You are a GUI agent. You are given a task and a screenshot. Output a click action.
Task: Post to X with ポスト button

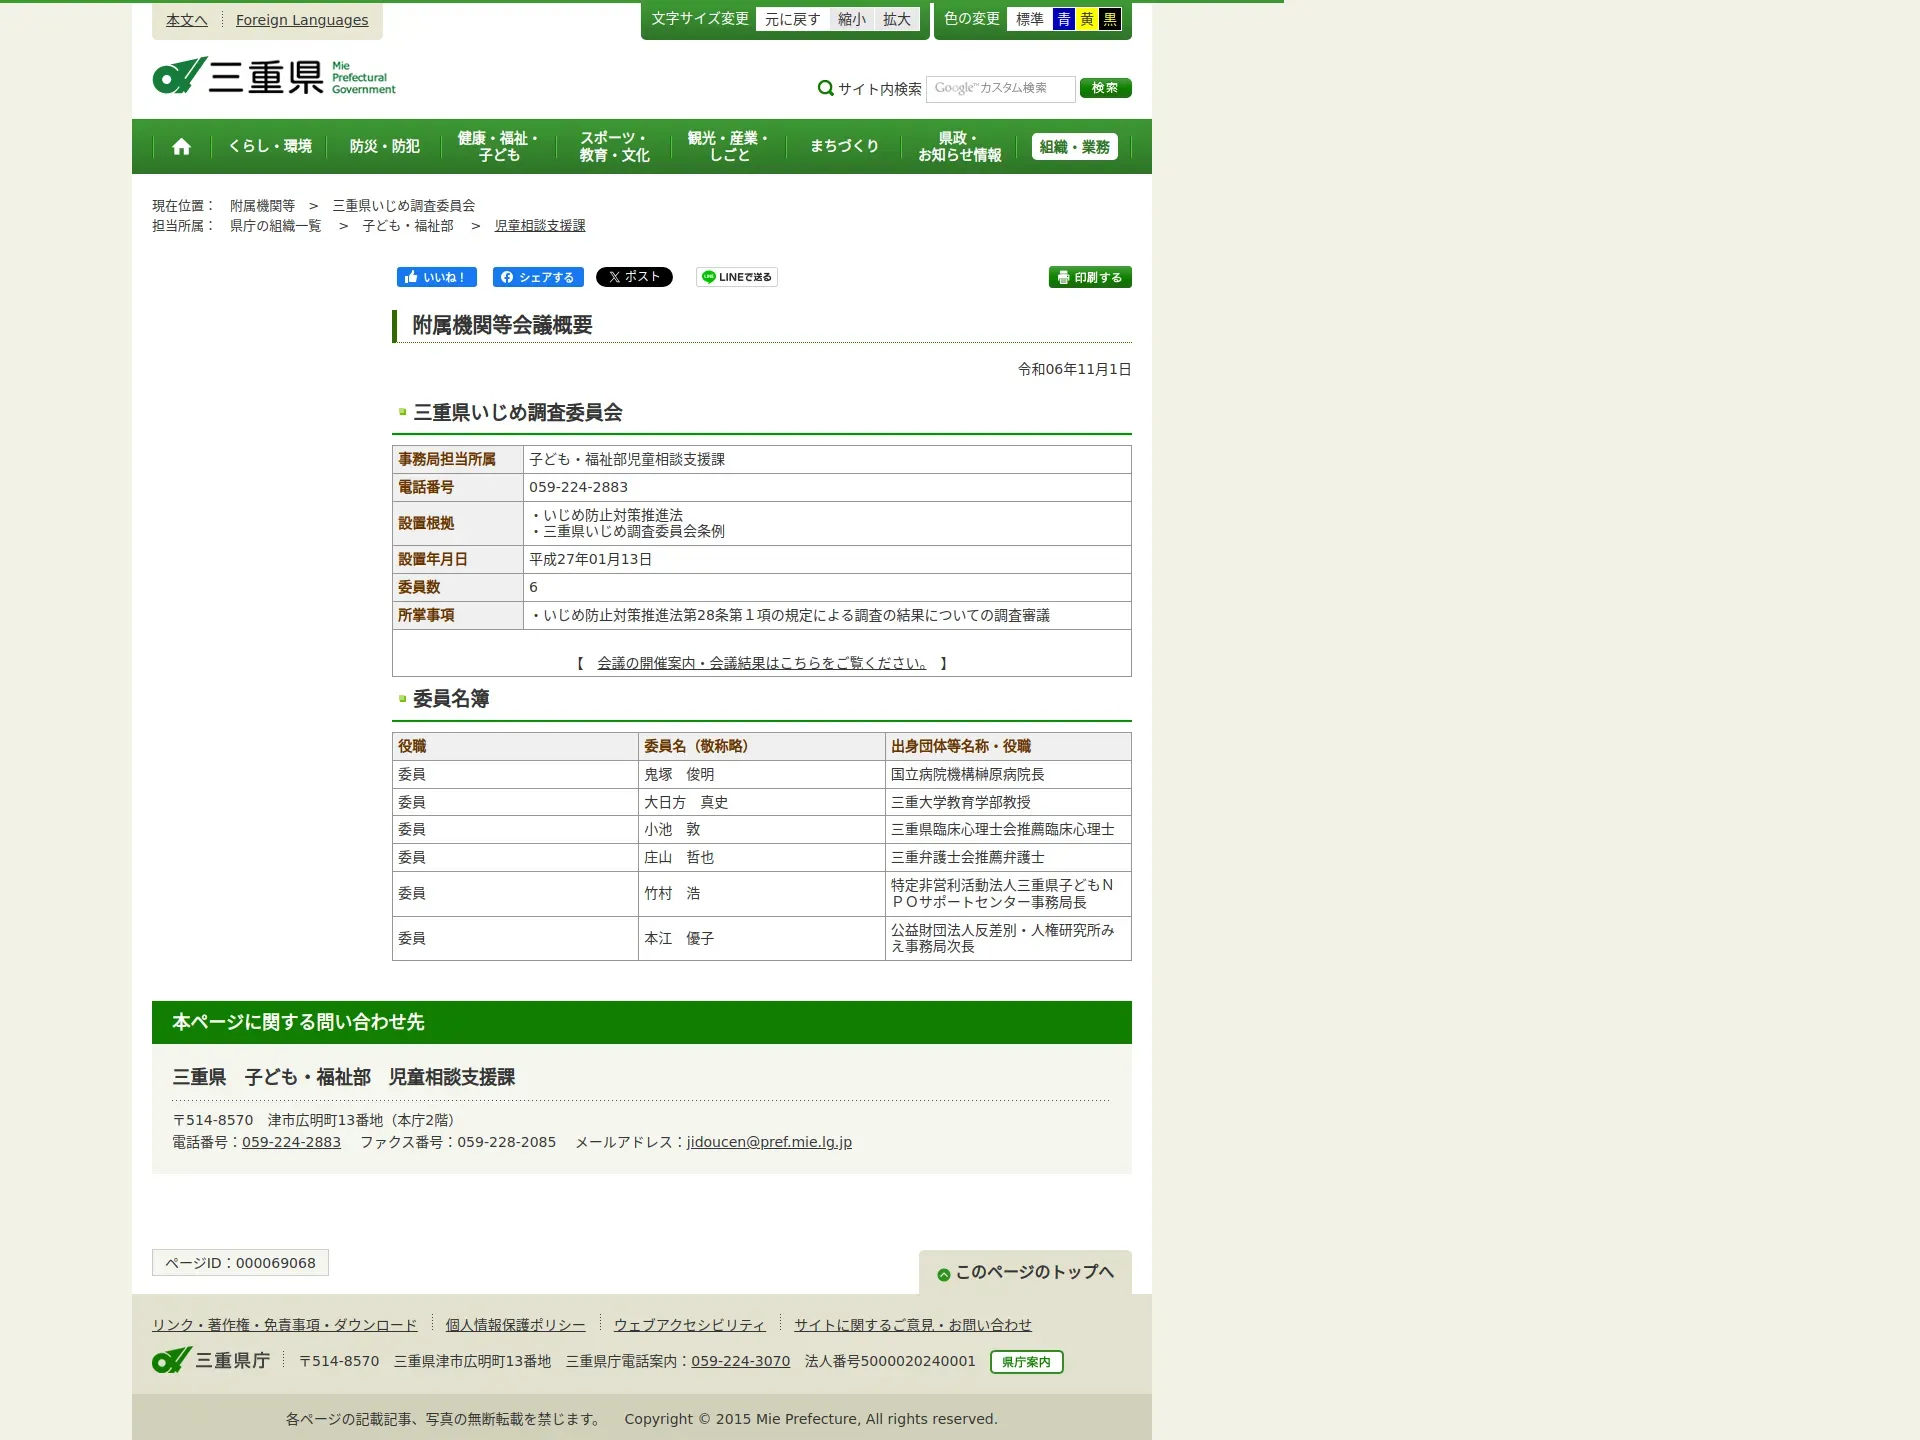coord(634,277)
